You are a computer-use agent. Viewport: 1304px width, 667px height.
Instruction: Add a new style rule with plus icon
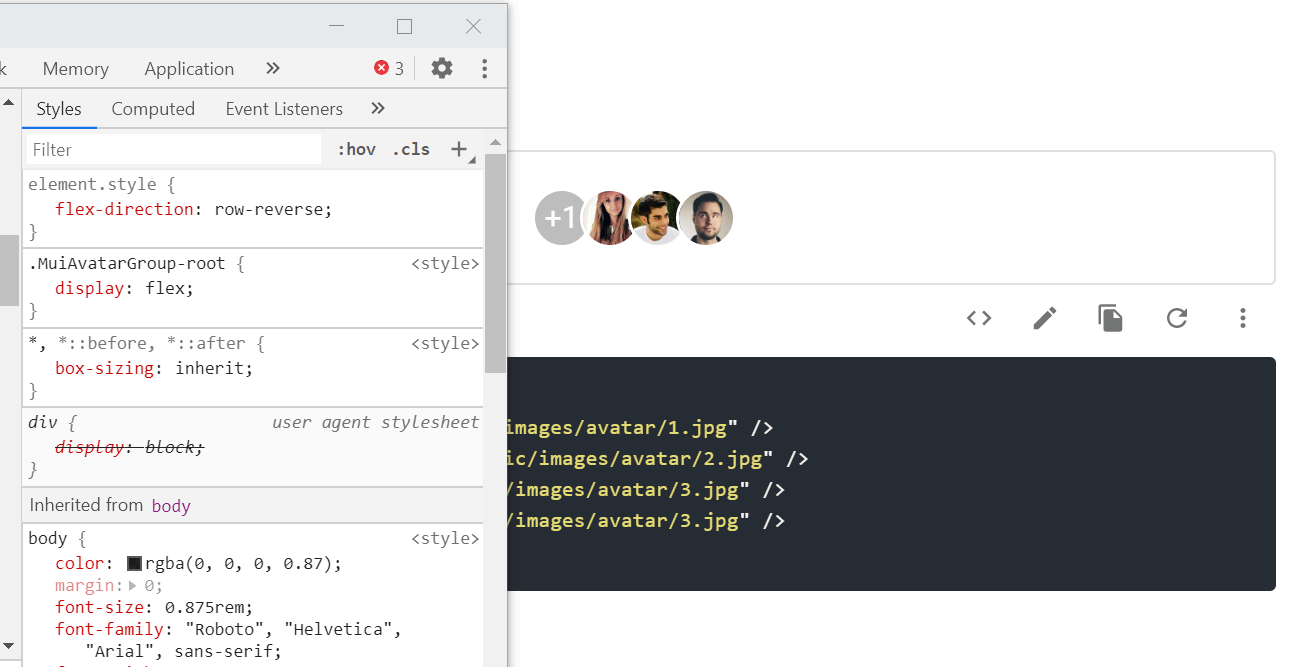point(459,148)
